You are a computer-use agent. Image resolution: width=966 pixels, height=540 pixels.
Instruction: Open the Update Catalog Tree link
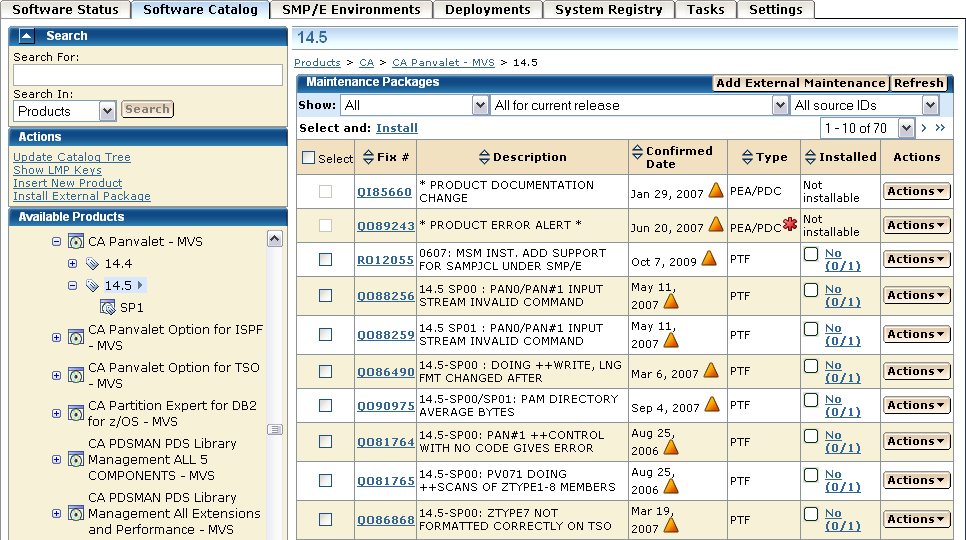[x=72, y=157]
